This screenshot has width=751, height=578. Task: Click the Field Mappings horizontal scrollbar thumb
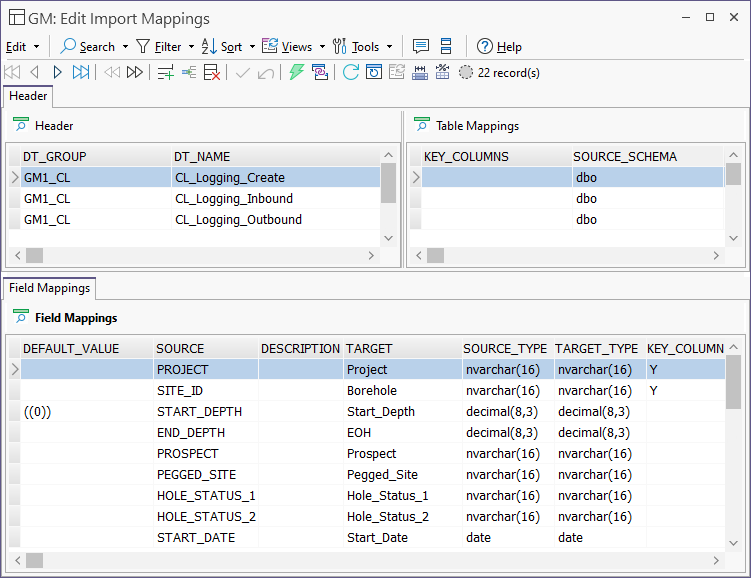[x=34, y=560]
